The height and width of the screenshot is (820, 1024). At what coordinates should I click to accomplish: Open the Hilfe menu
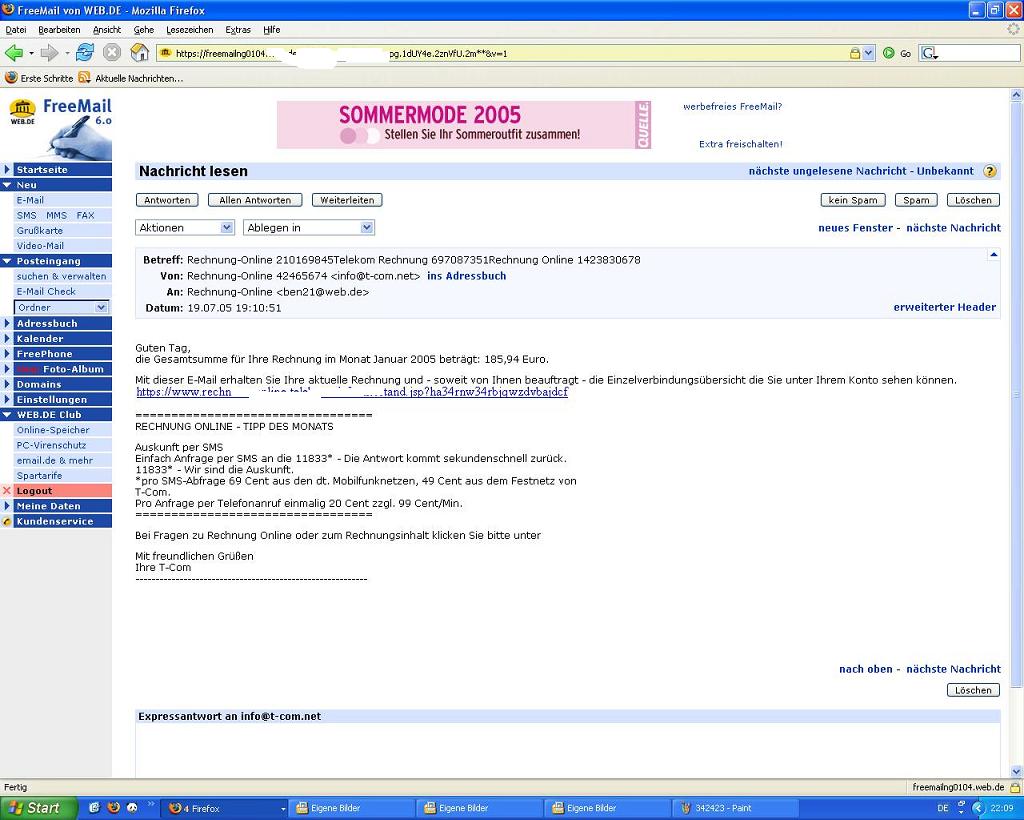(x=272, y=30)
